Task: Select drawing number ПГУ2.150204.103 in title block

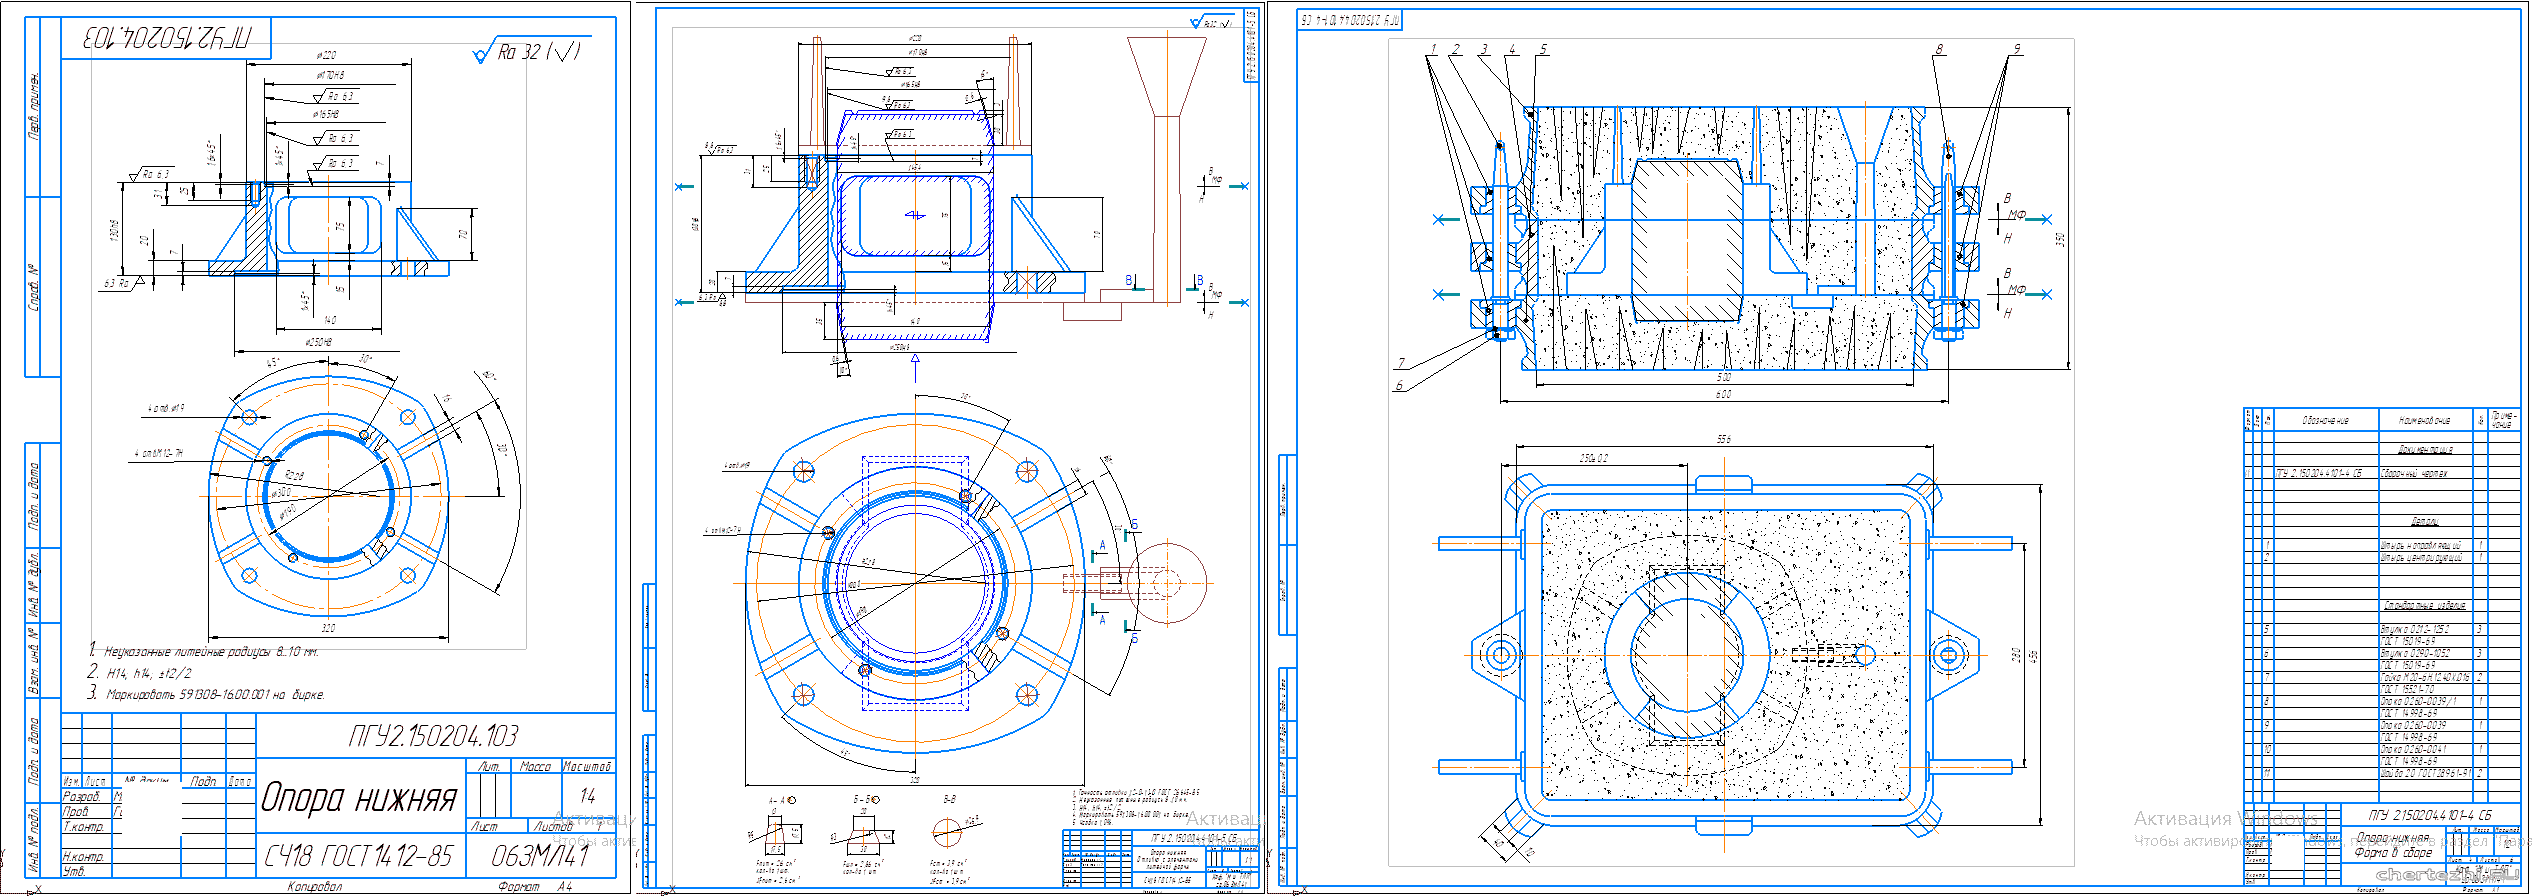Action: (x=433, y=737)
